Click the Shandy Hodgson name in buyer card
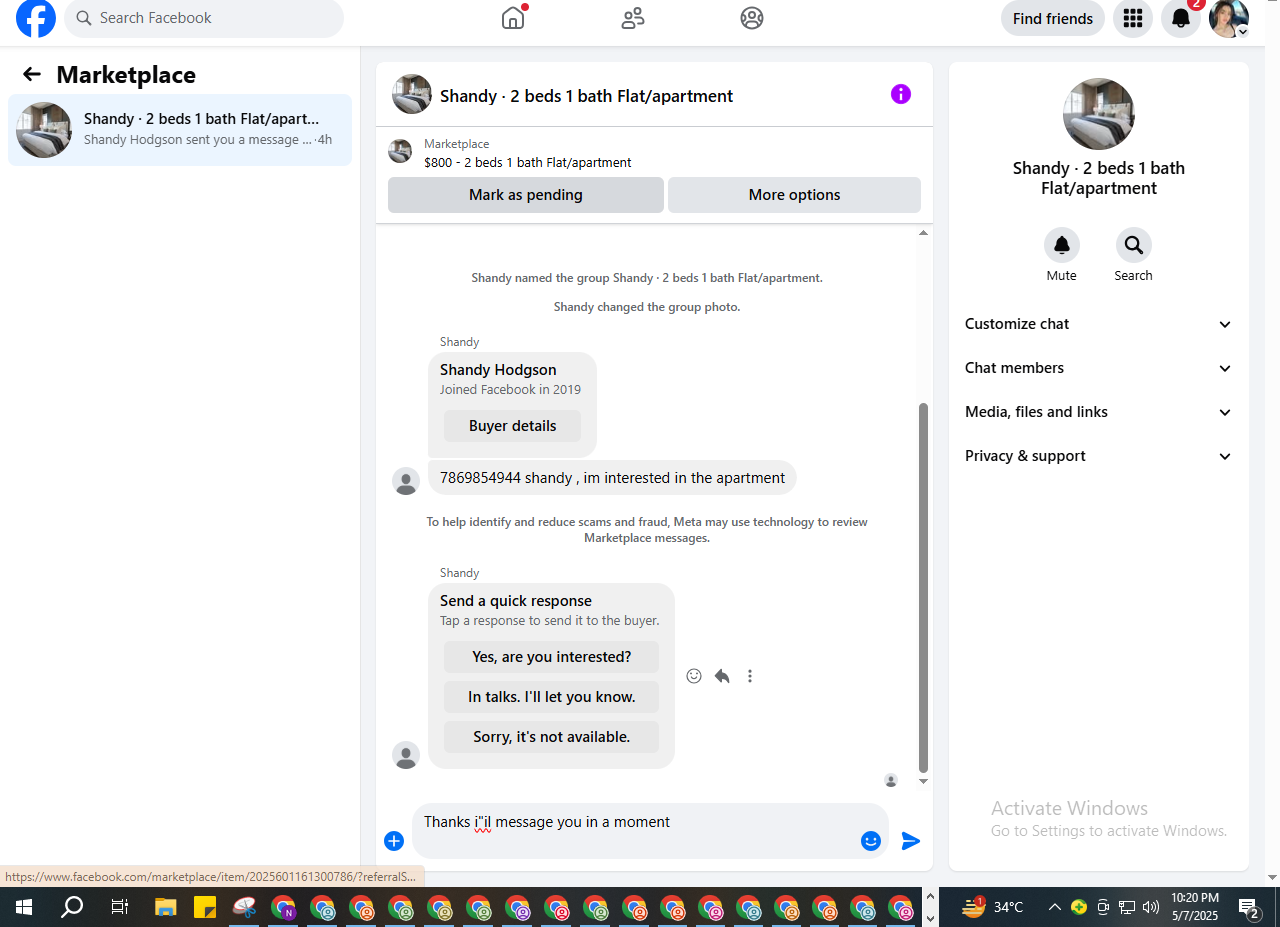The width and height of the screenshot is (1280, 927). [498, 370]
